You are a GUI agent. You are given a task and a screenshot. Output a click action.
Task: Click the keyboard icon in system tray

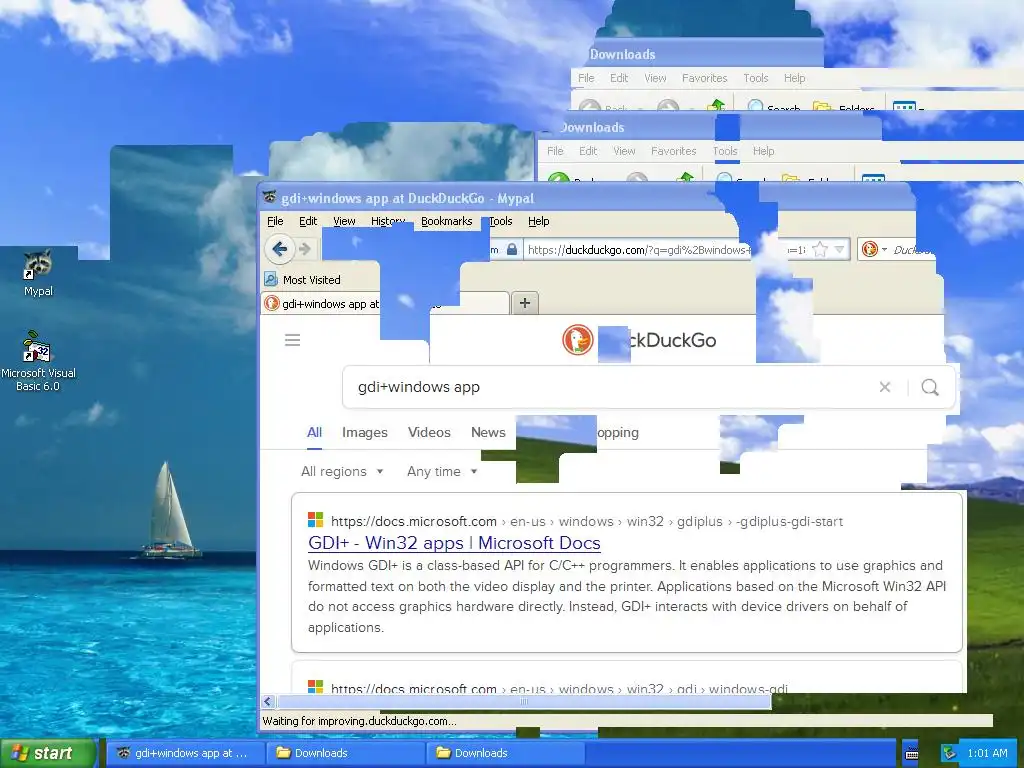912,754
